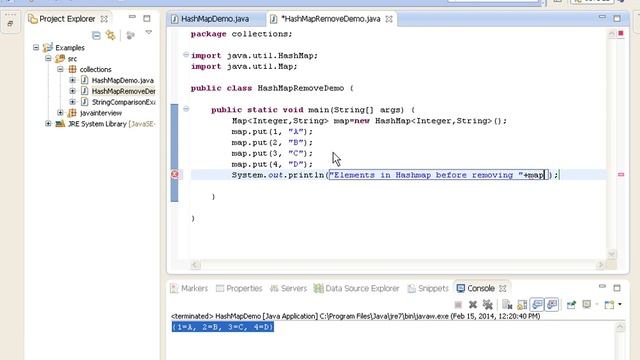Fold the import statements block
Screen dimensions: 640x360
click(186, 55)
